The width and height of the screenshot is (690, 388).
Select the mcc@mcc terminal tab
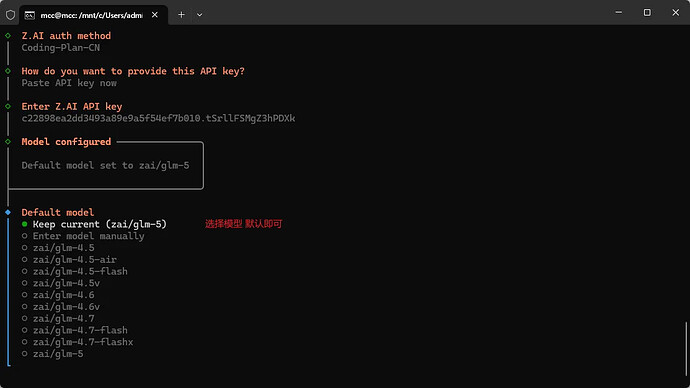[93, 15]
